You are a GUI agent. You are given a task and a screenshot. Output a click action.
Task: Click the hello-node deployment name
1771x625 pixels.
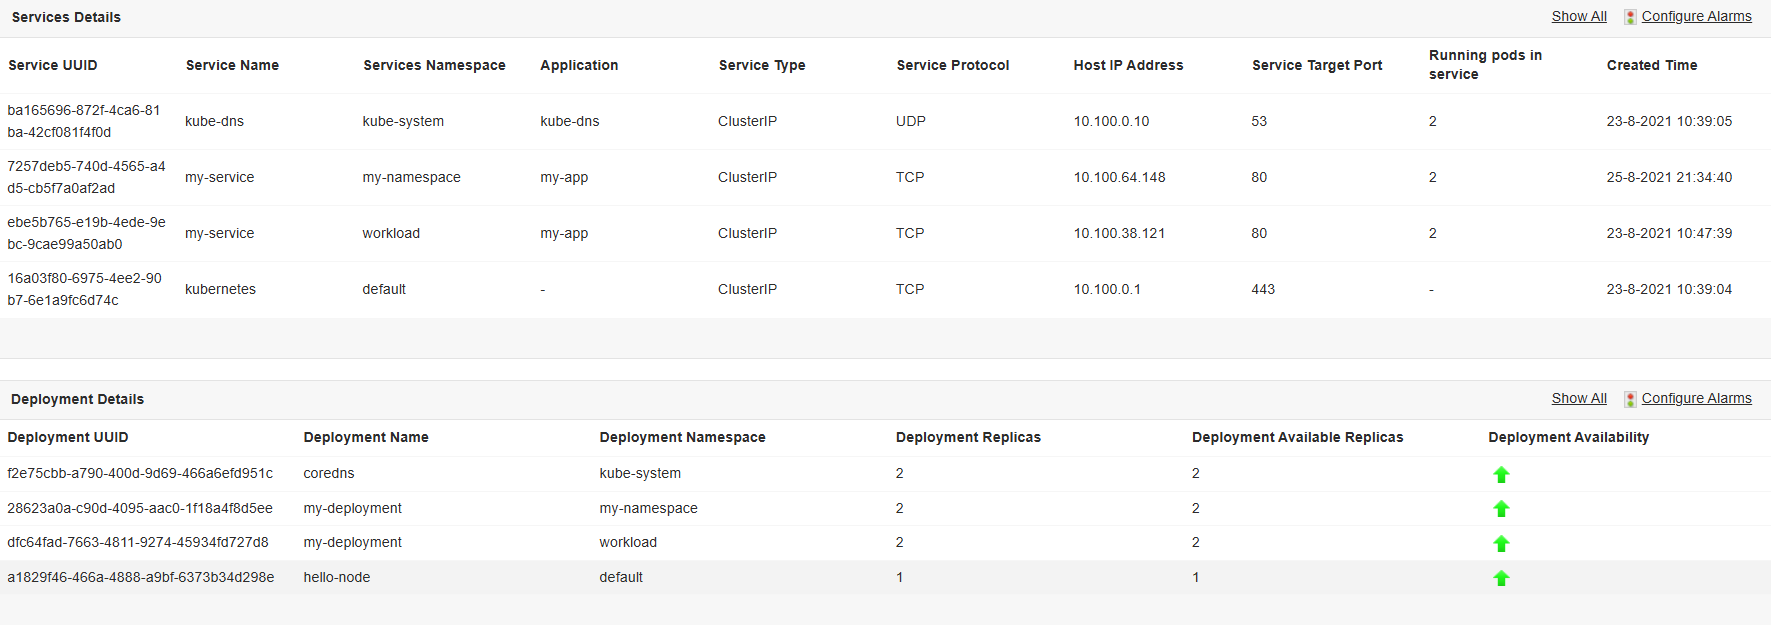pos(336,577)
